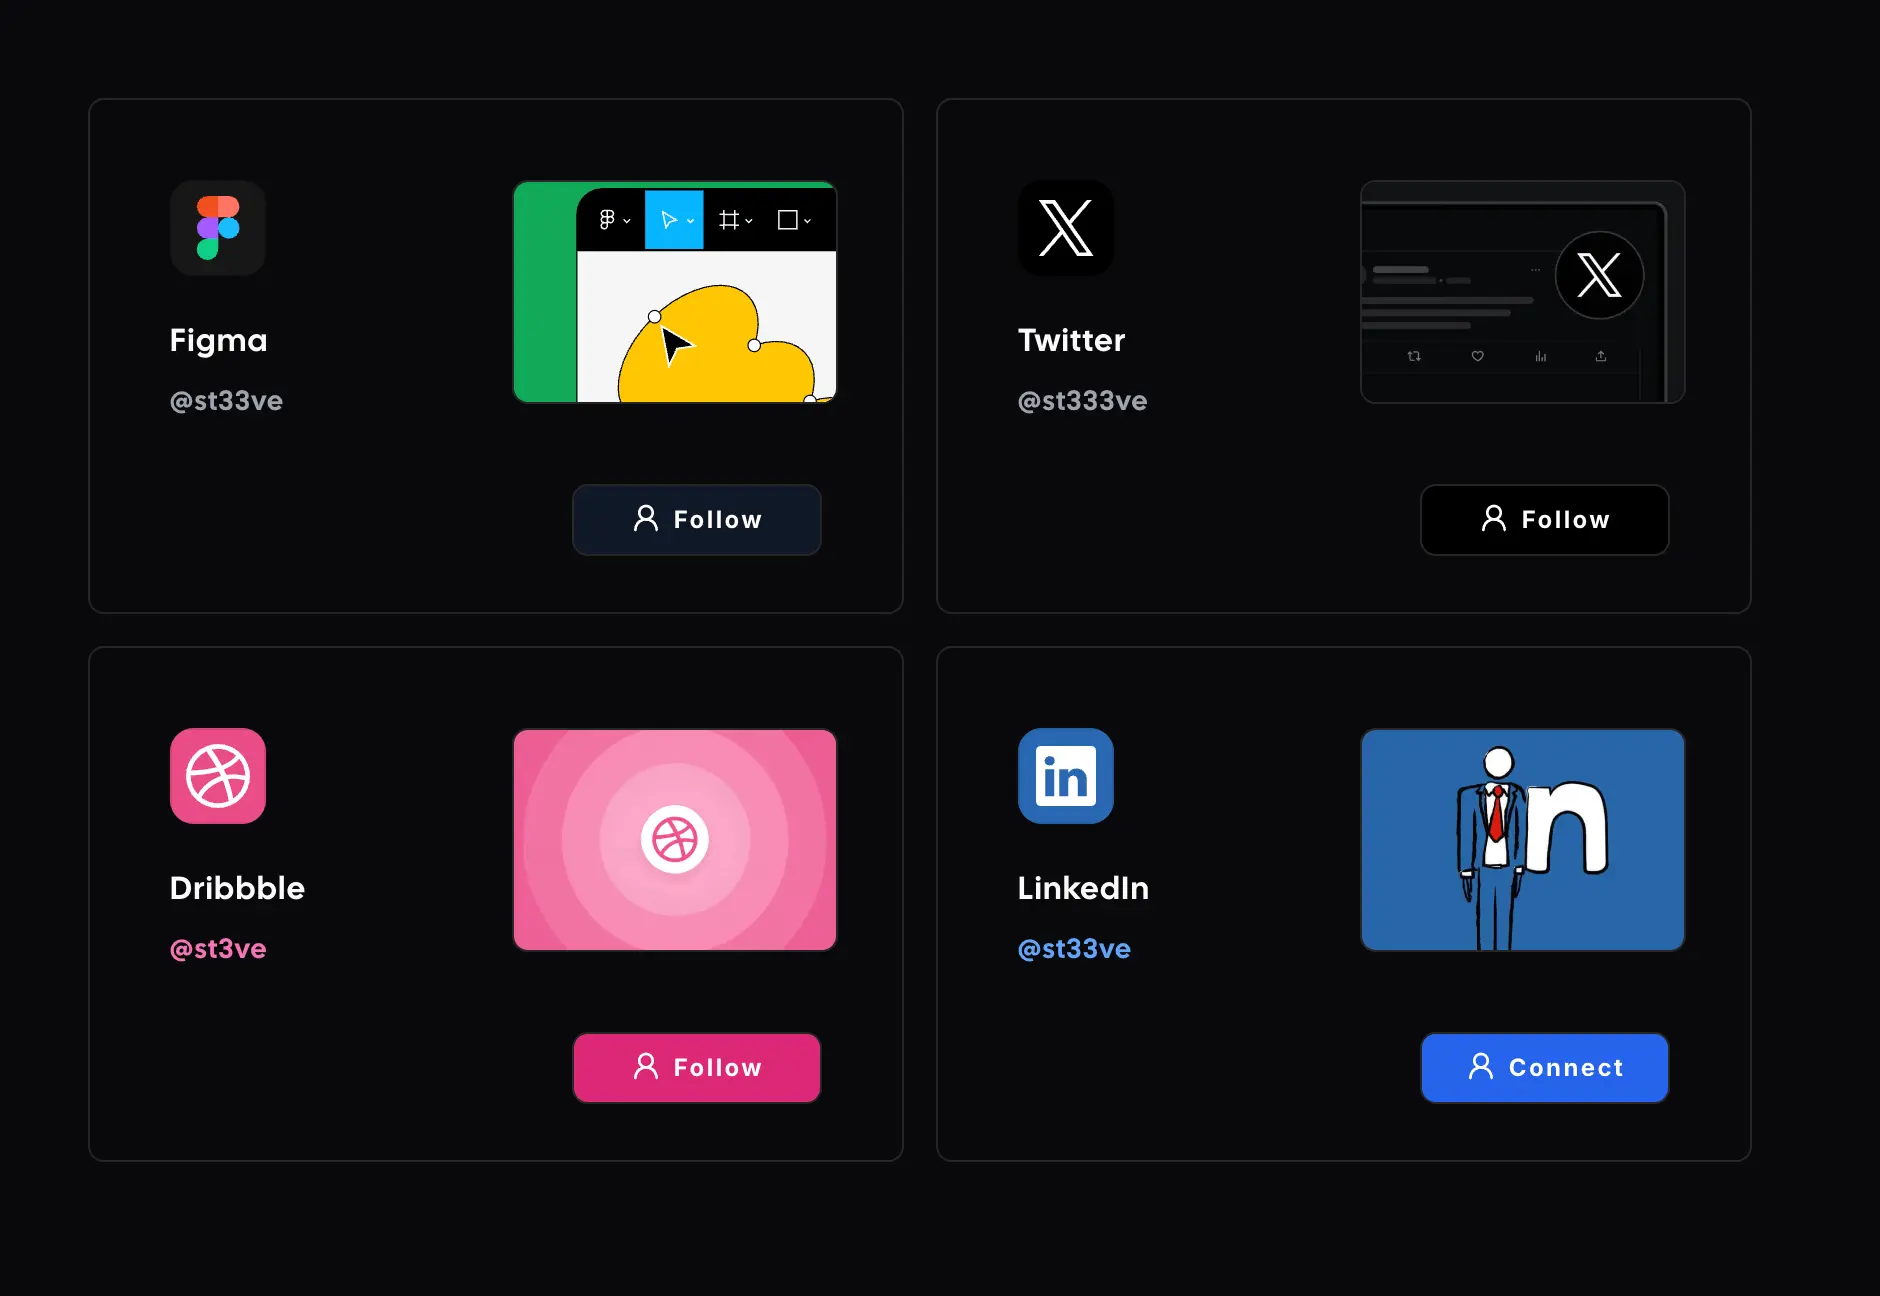Click the retweet icon in Twitter preview

(1414, 356)
